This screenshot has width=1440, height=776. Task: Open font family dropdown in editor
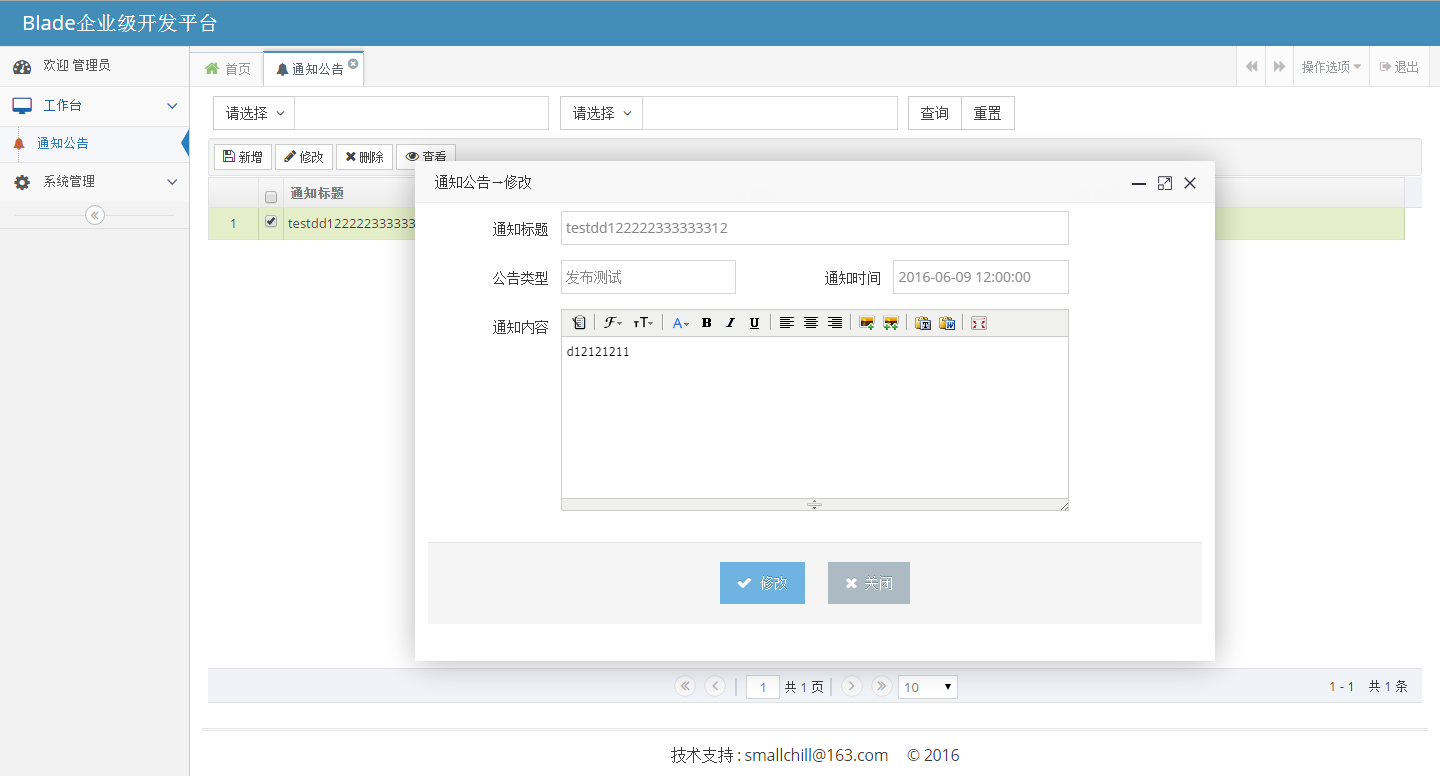point(612,323)
